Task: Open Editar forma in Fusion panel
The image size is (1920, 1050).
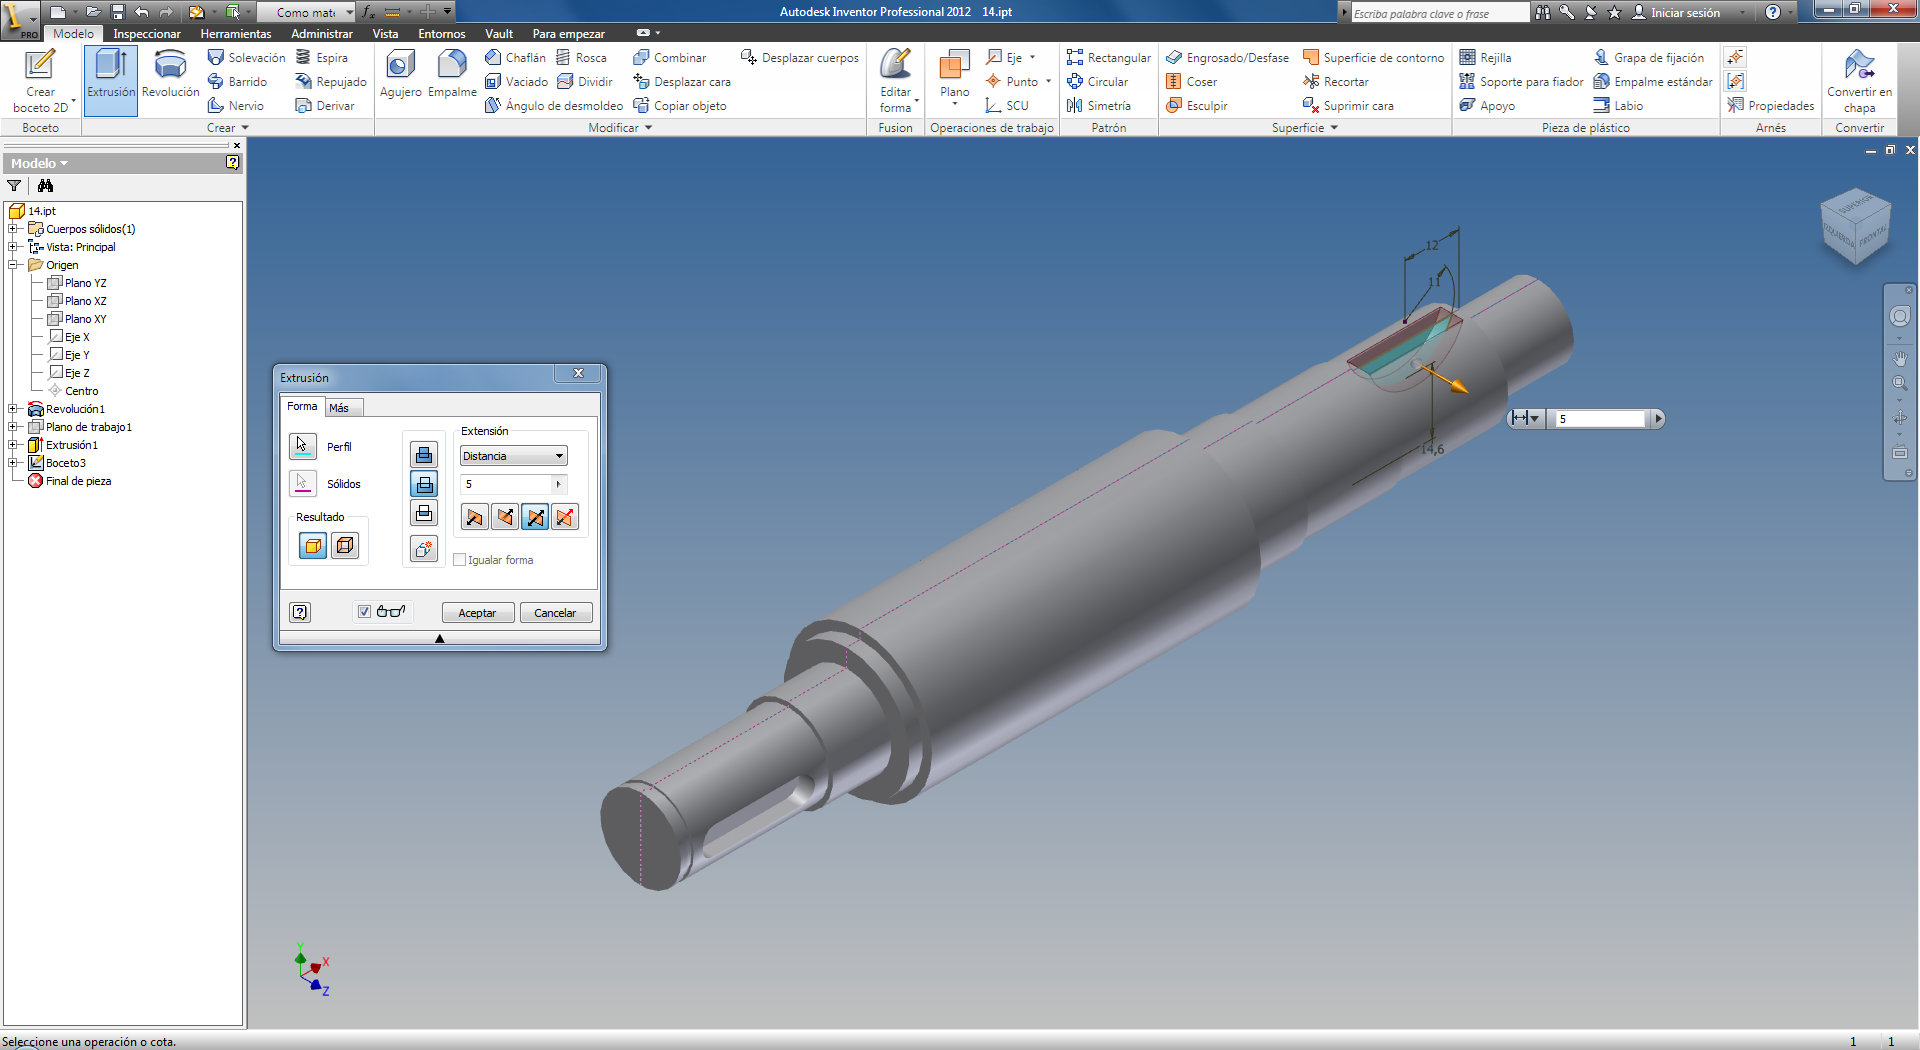Action: coord(895,81)
